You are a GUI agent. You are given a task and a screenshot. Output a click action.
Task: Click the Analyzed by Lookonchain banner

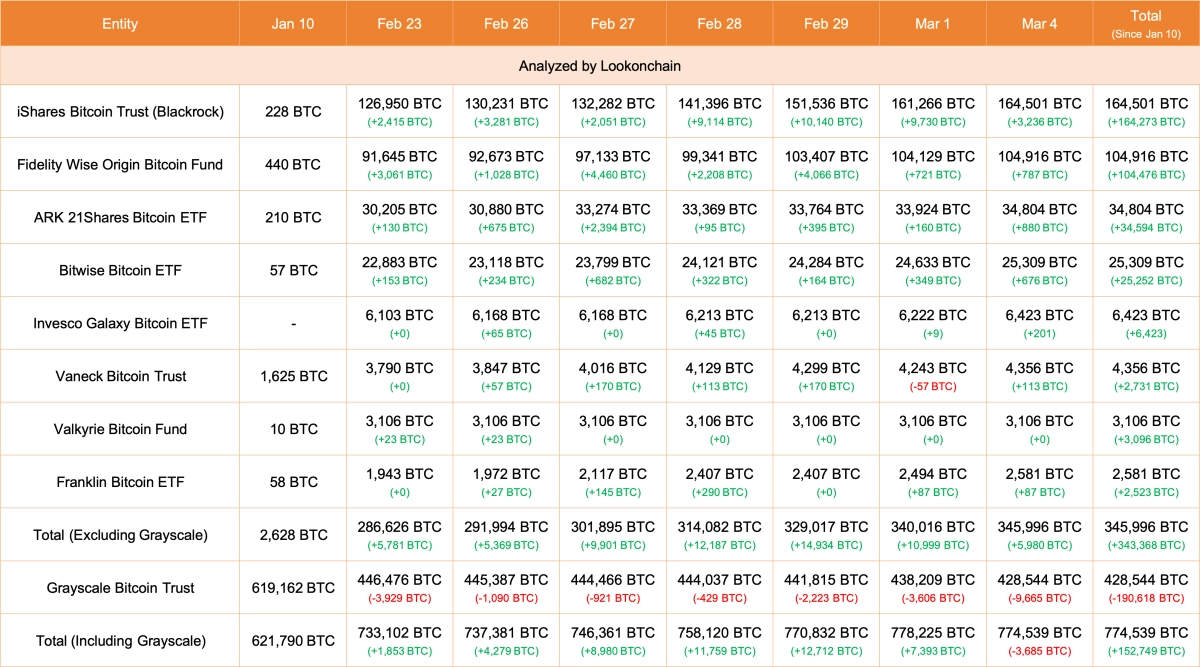pos(600,65)
